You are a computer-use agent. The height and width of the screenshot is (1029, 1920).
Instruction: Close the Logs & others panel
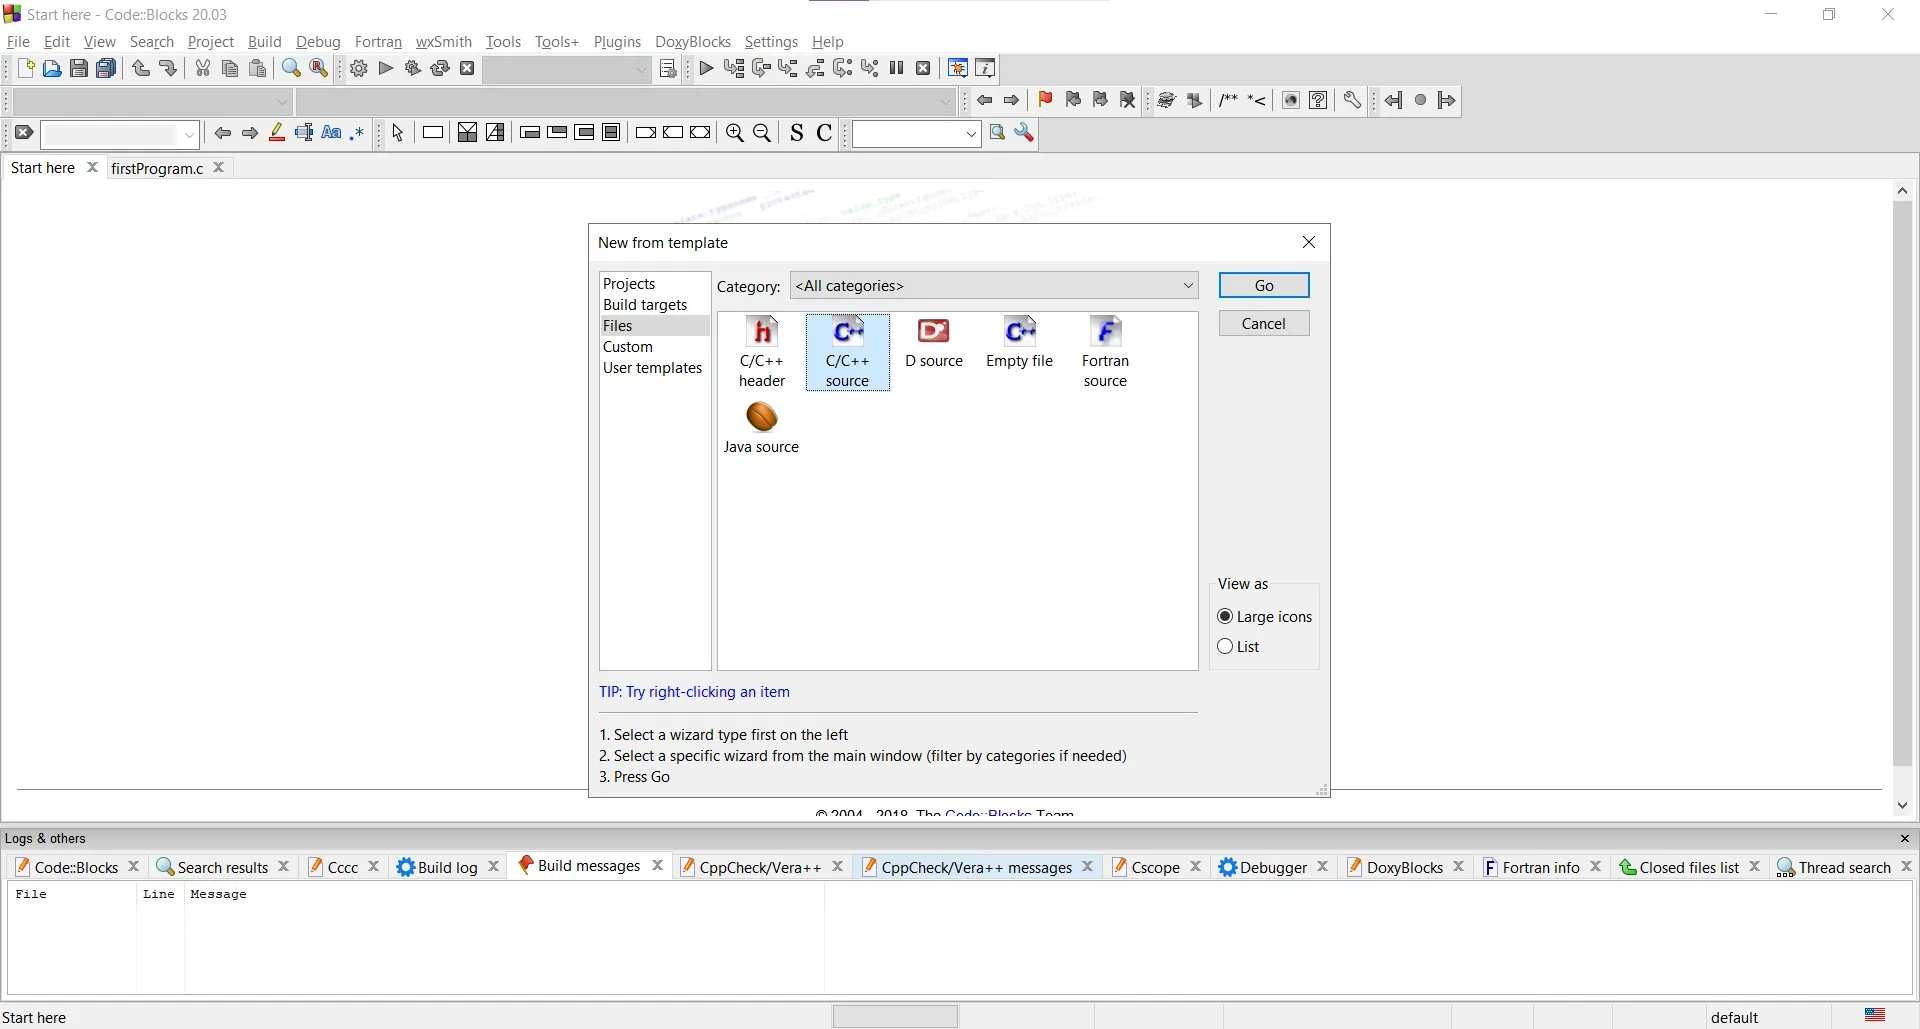coord(1905,840)
